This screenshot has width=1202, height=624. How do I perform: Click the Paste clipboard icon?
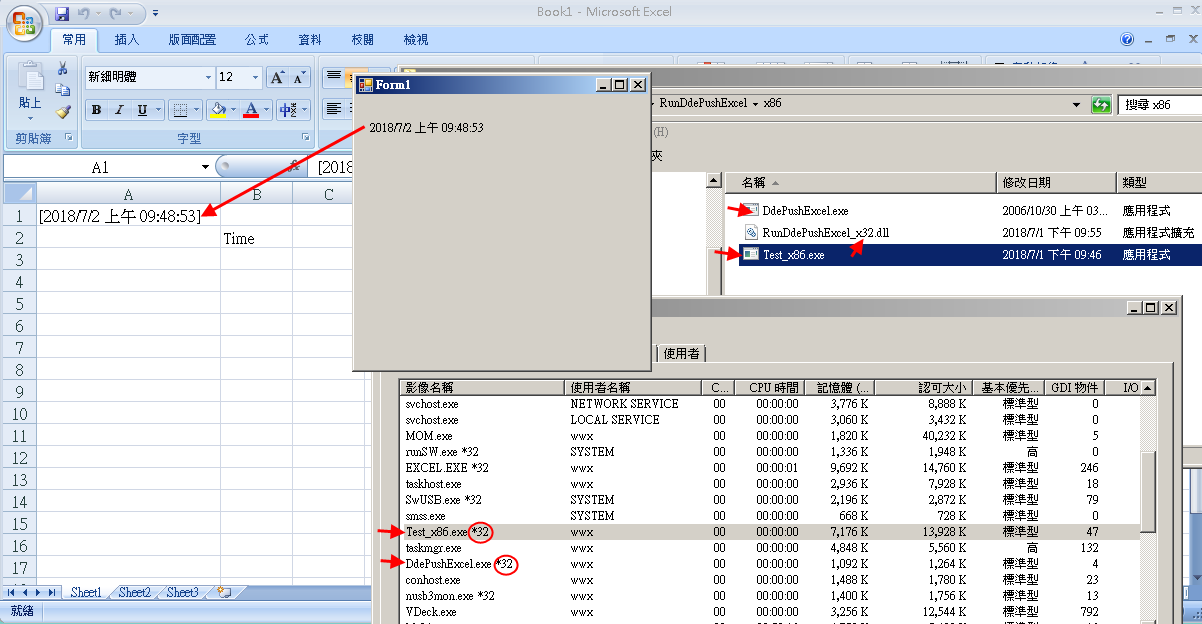(x=31, y=77)
